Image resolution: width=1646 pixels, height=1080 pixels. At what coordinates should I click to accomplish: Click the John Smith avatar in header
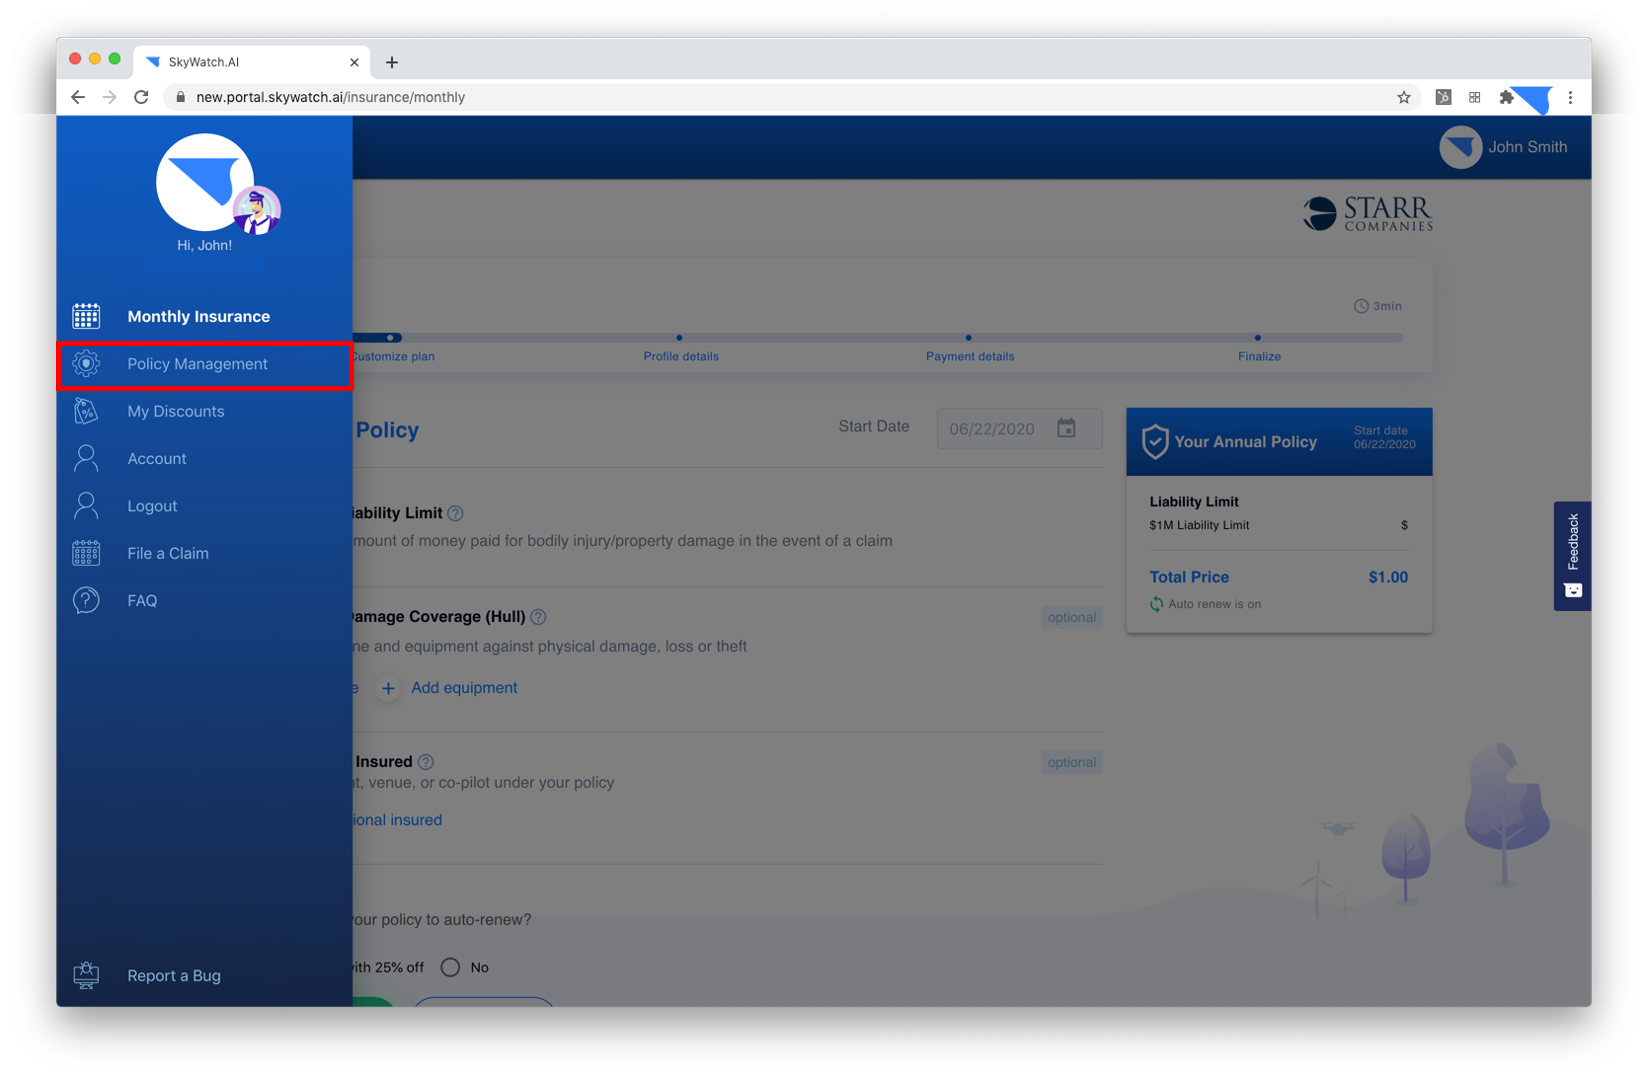click(1460, 147)
